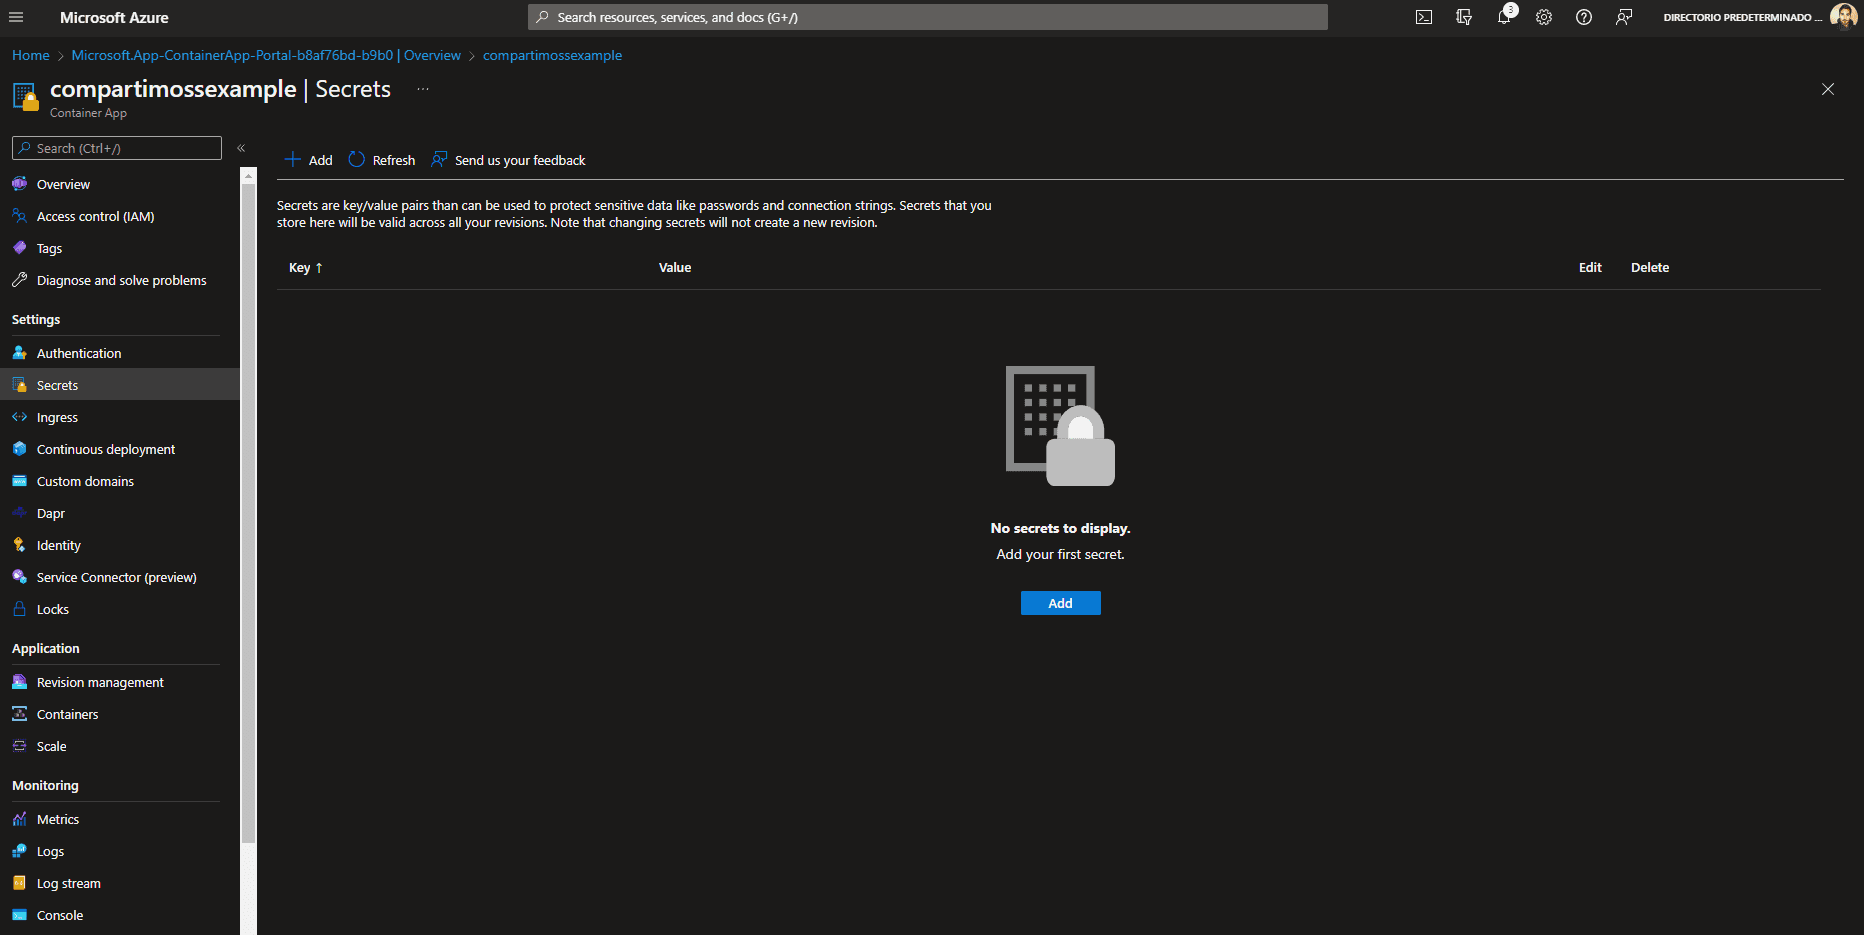Sort the table by Key column

point(306,268)
